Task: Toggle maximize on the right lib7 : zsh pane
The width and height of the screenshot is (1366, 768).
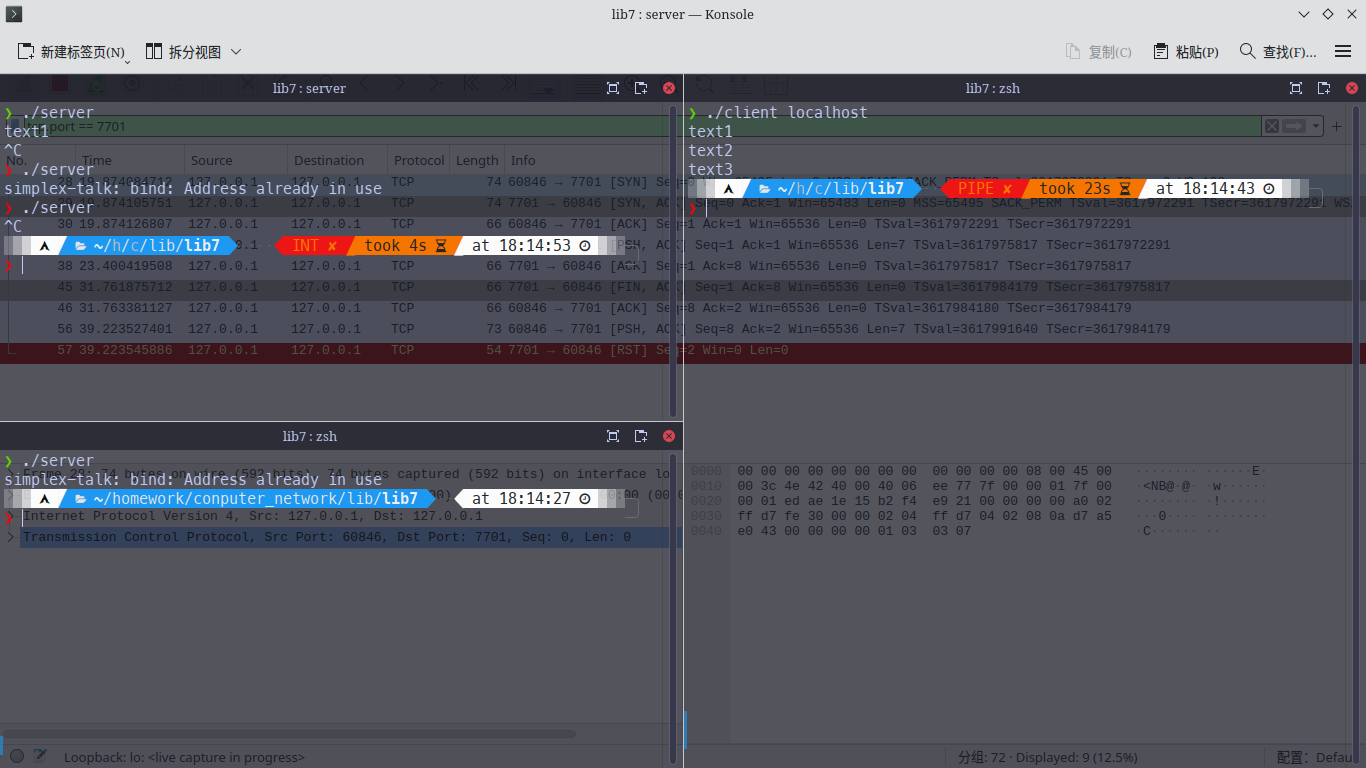Action: pos(1296,88)
